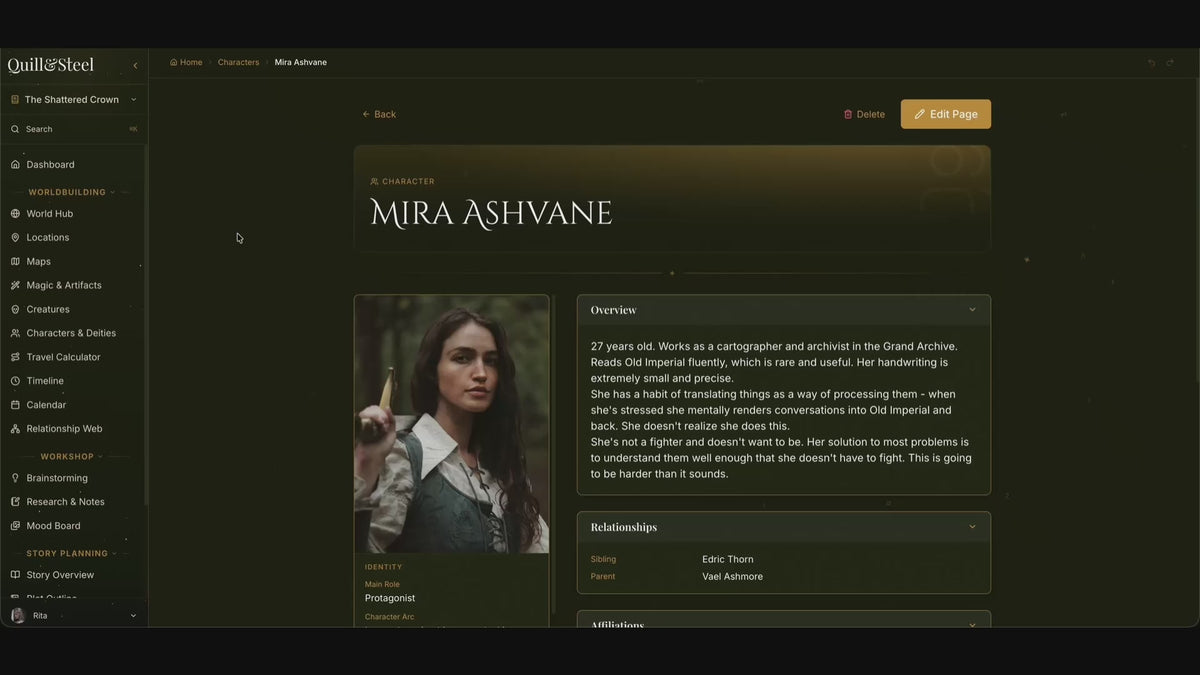The image size is (1200, 675).
Task: Open The Shattered Crown project dropdown
Action: point(73,100)
